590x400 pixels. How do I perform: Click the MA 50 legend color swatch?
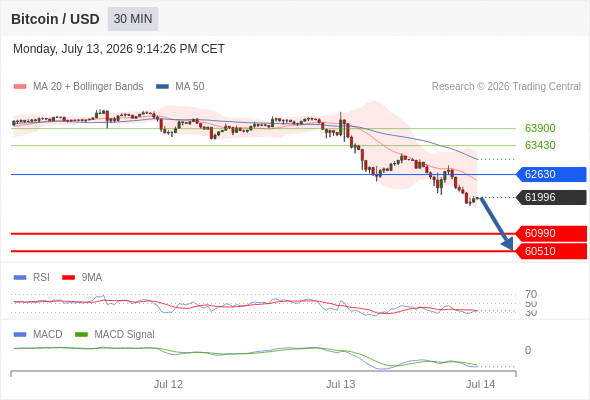(163, 87)
